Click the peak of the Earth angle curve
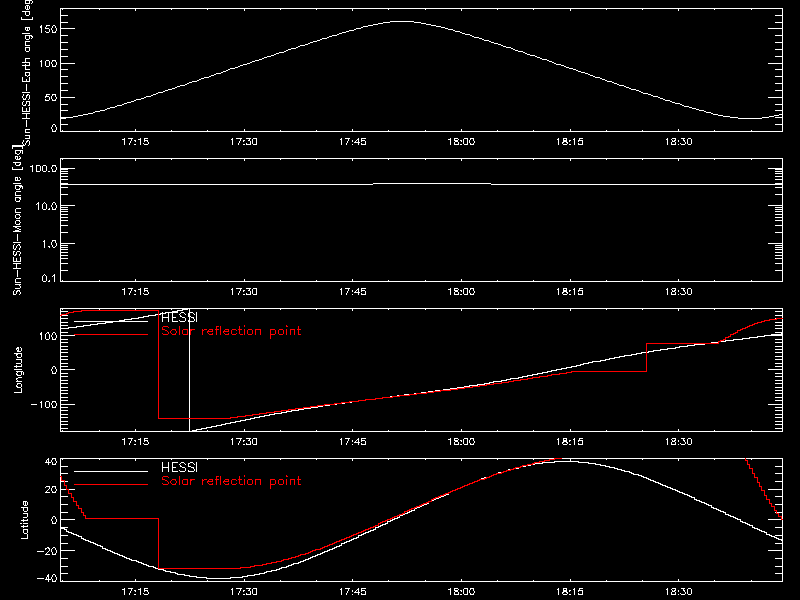The width and height of the screenshot is (800, 600). (403, 21)
